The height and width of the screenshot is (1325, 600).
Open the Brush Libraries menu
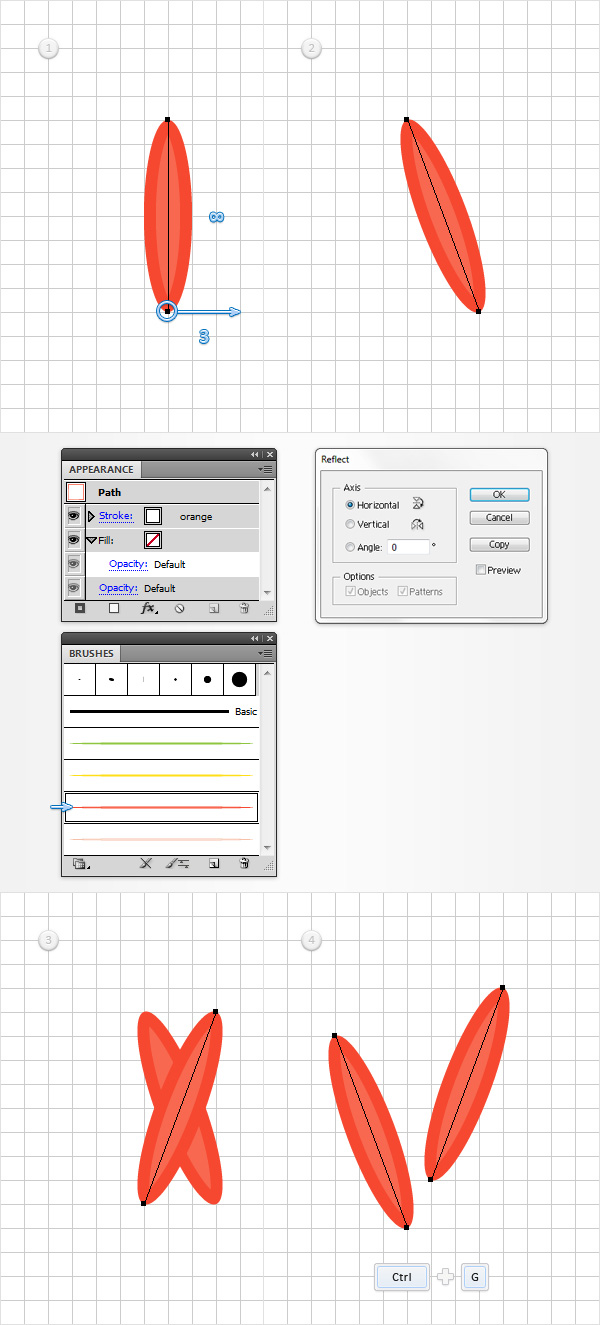point(81,864)
